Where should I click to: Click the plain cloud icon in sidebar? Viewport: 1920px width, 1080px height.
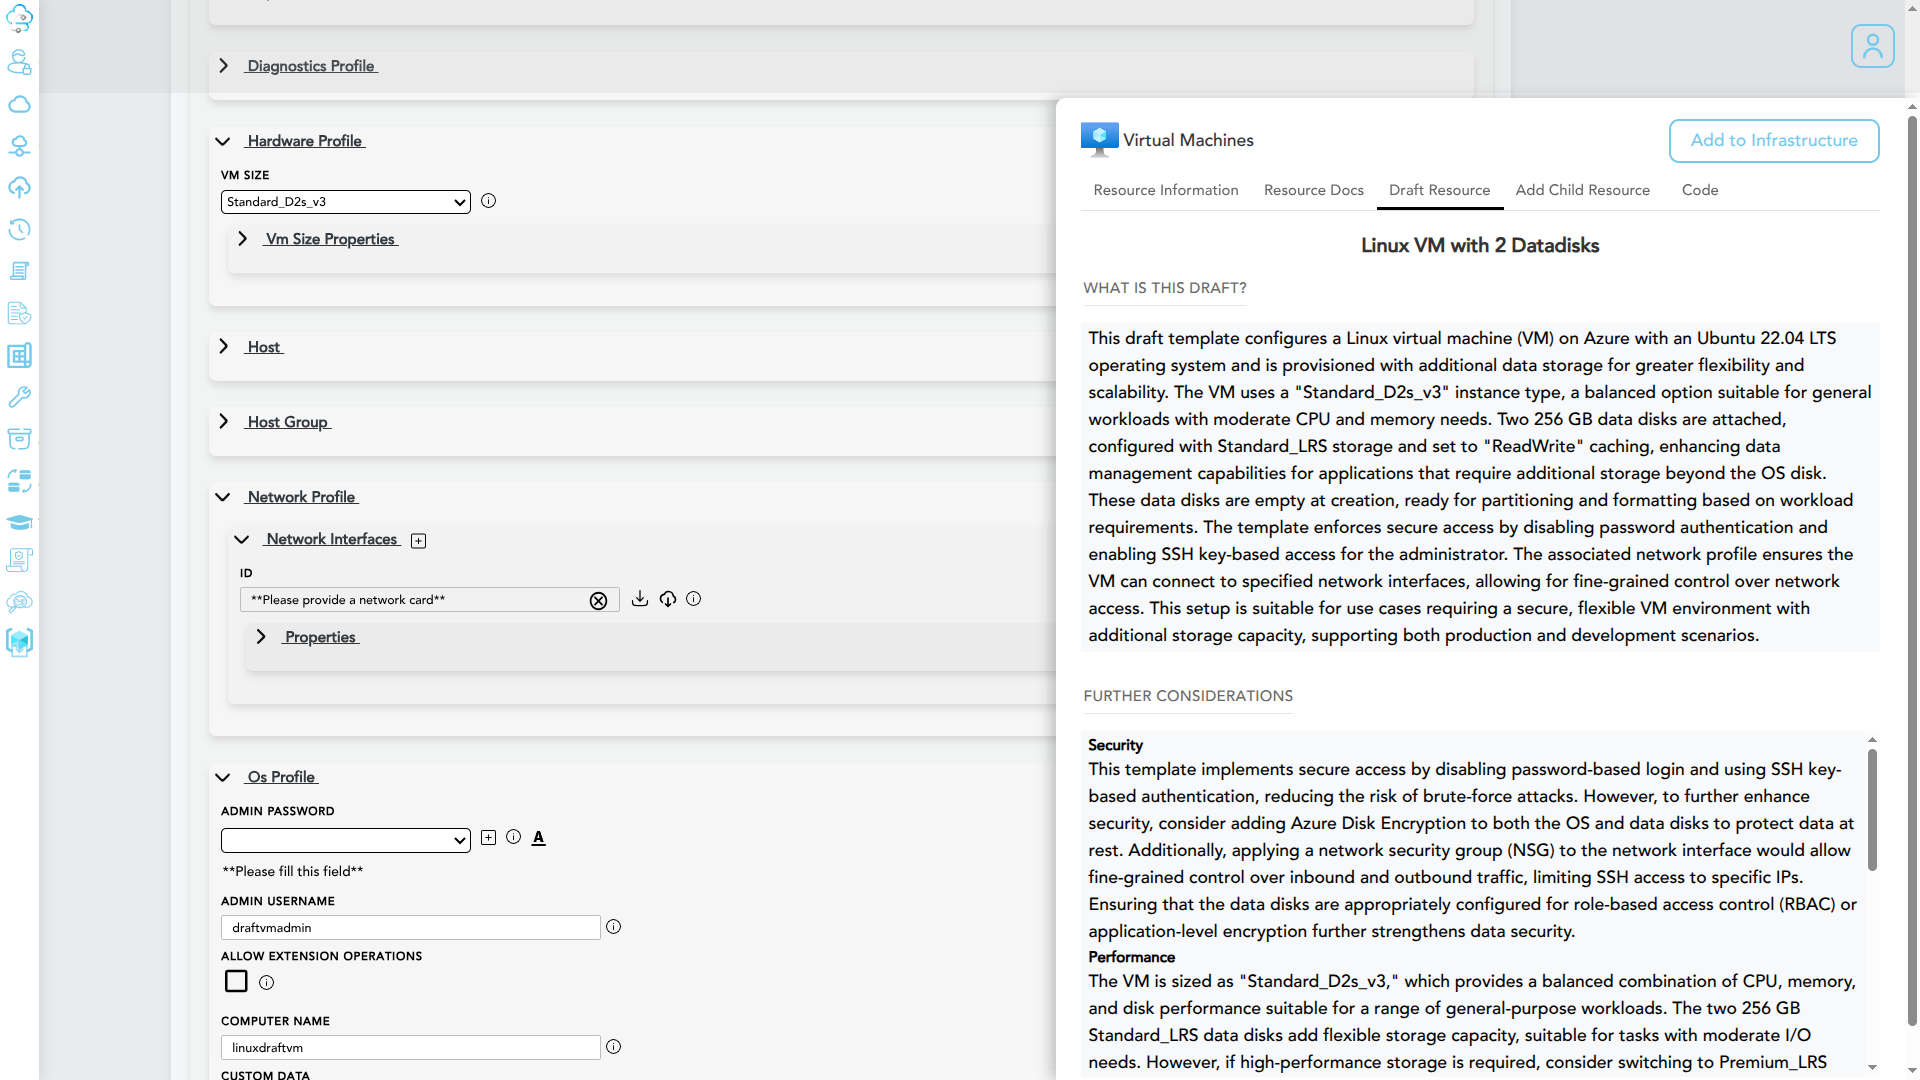(19, 104)
